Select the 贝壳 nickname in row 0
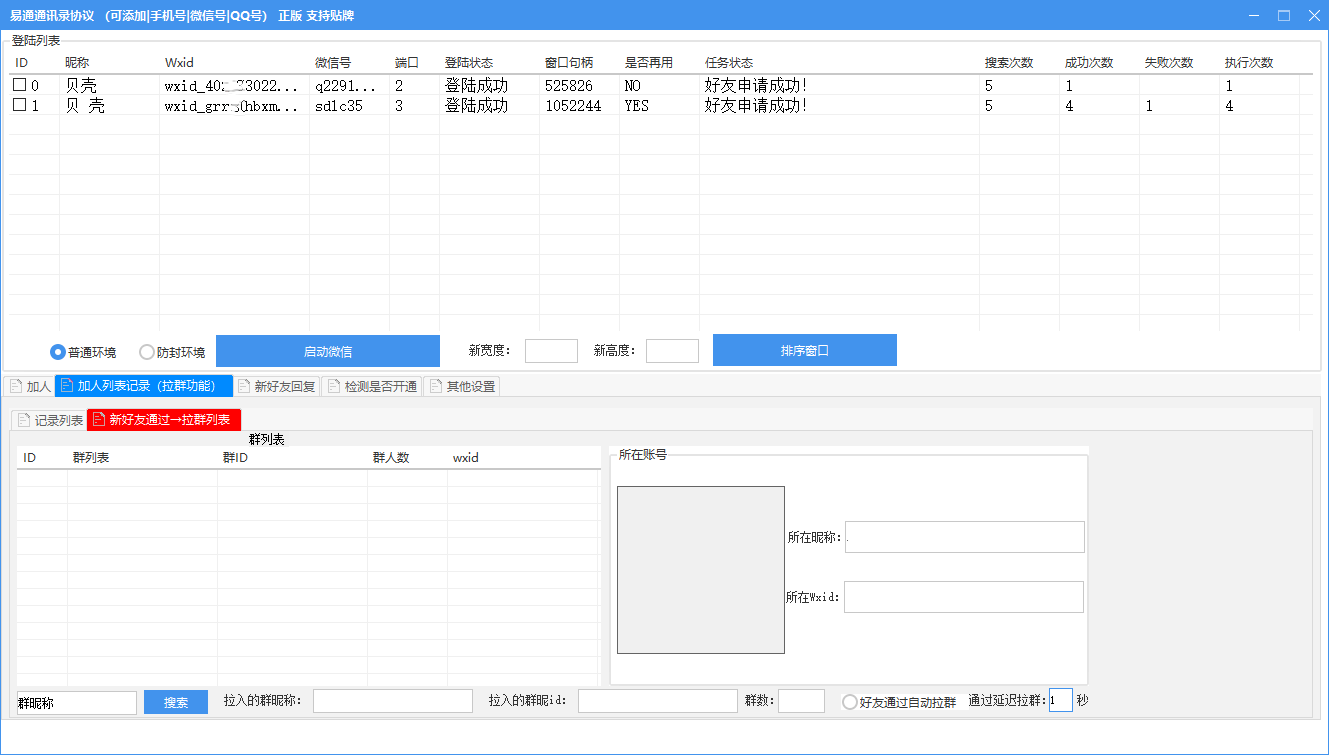Image resolution: width=1329 pixels, height=755 pixels. pyautogui.click(x=81, y=86)
